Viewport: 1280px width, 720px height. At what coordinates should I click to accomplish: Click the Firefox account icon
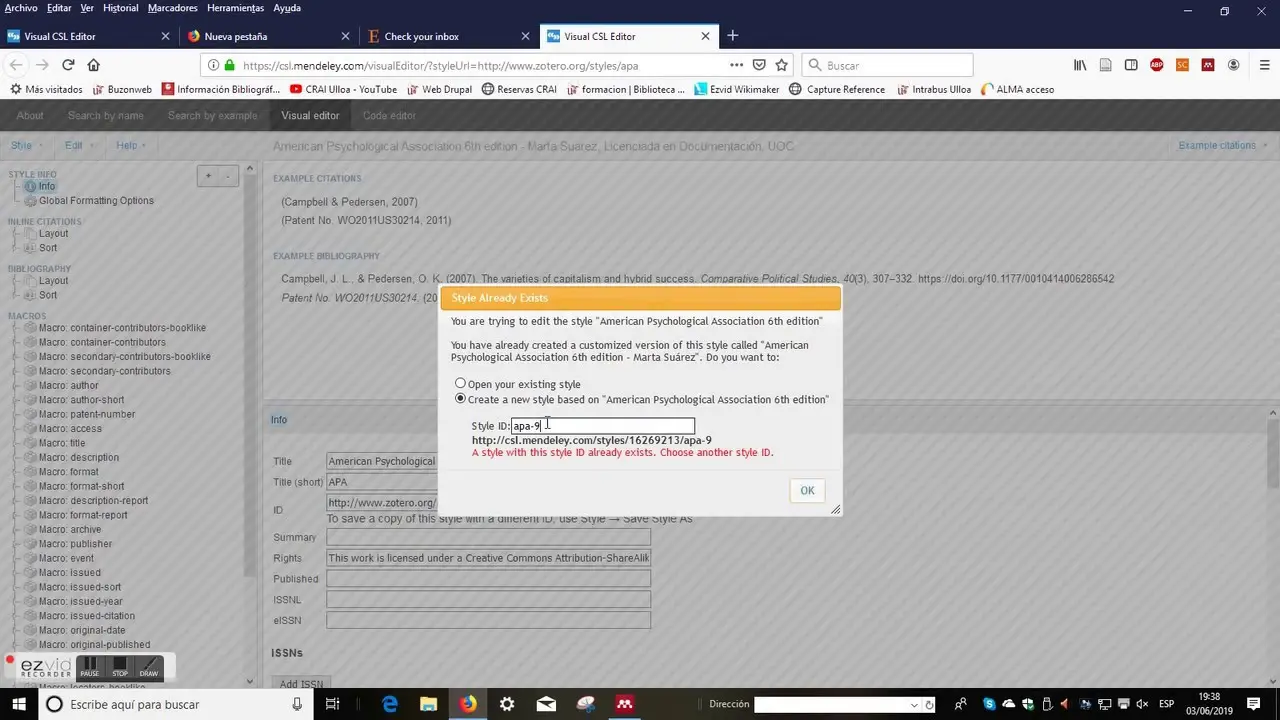tap(1232, 65)
